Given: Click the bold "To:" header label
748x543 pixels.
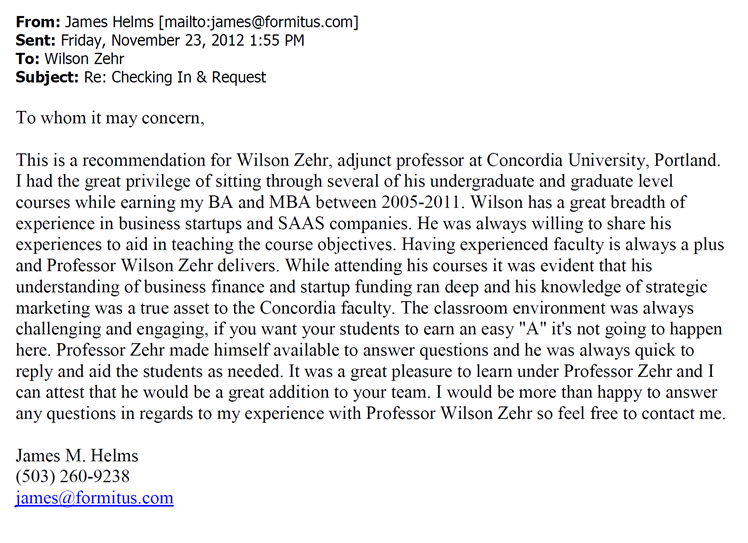Looking at the screenshot, I should pos(27,58).
